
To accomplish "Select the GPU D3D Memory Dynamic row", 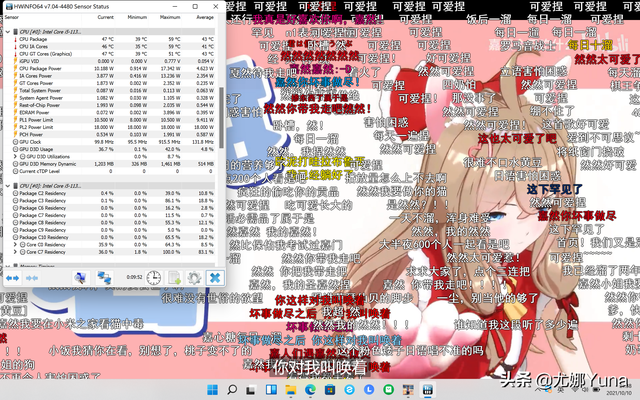I will [x=109, y=164].
